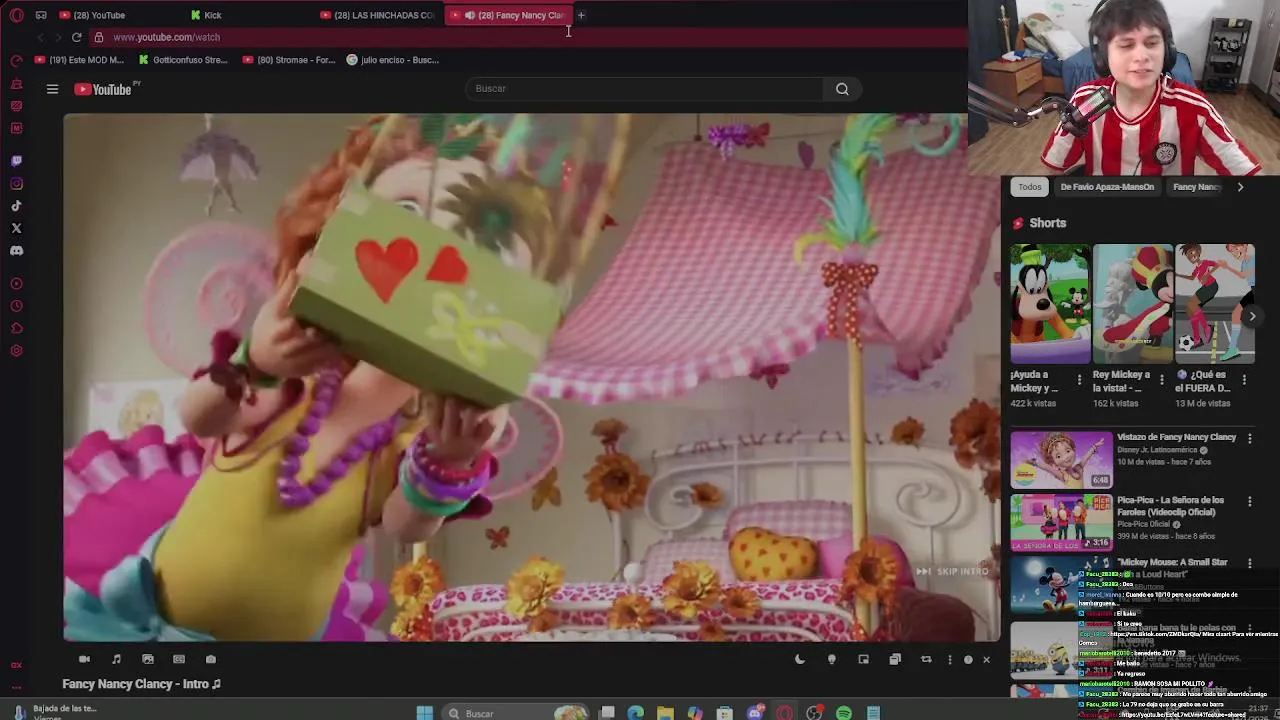Close the player control bar with X
Image resolution: width=1280 pixels, height=720 pixels.
point(986,659)
